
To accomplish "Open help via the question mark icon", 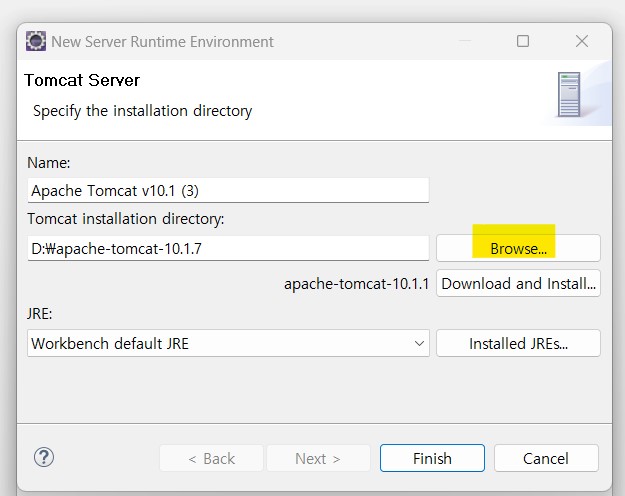I will [x=44, y=457].
